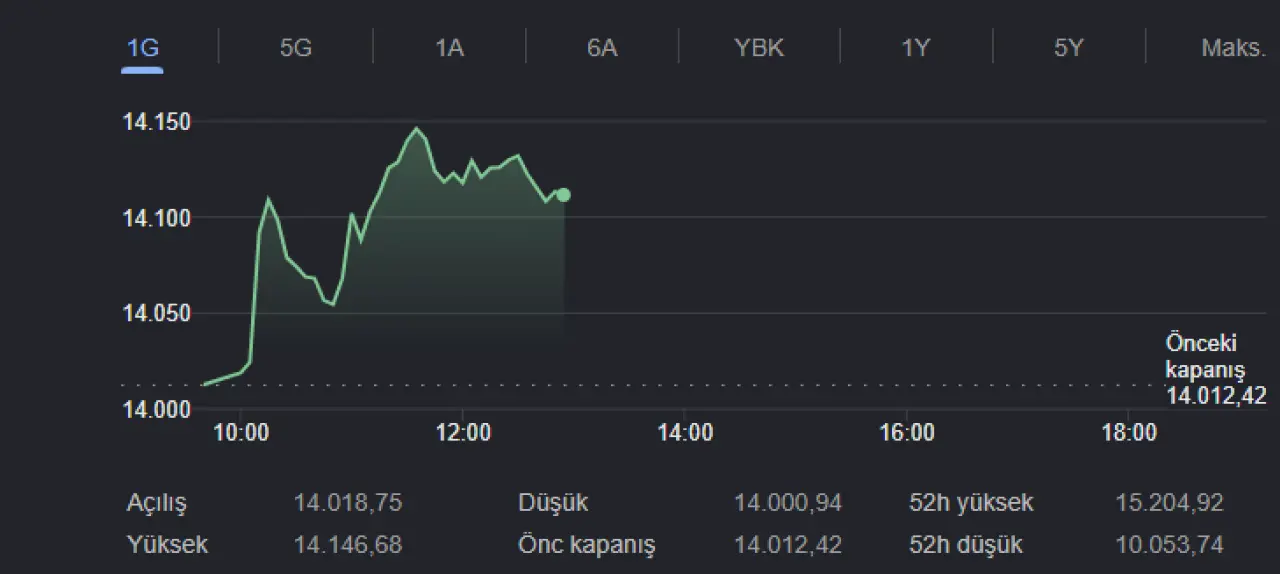Click the Düşük value 14.000,94

(x=788, y=502)
